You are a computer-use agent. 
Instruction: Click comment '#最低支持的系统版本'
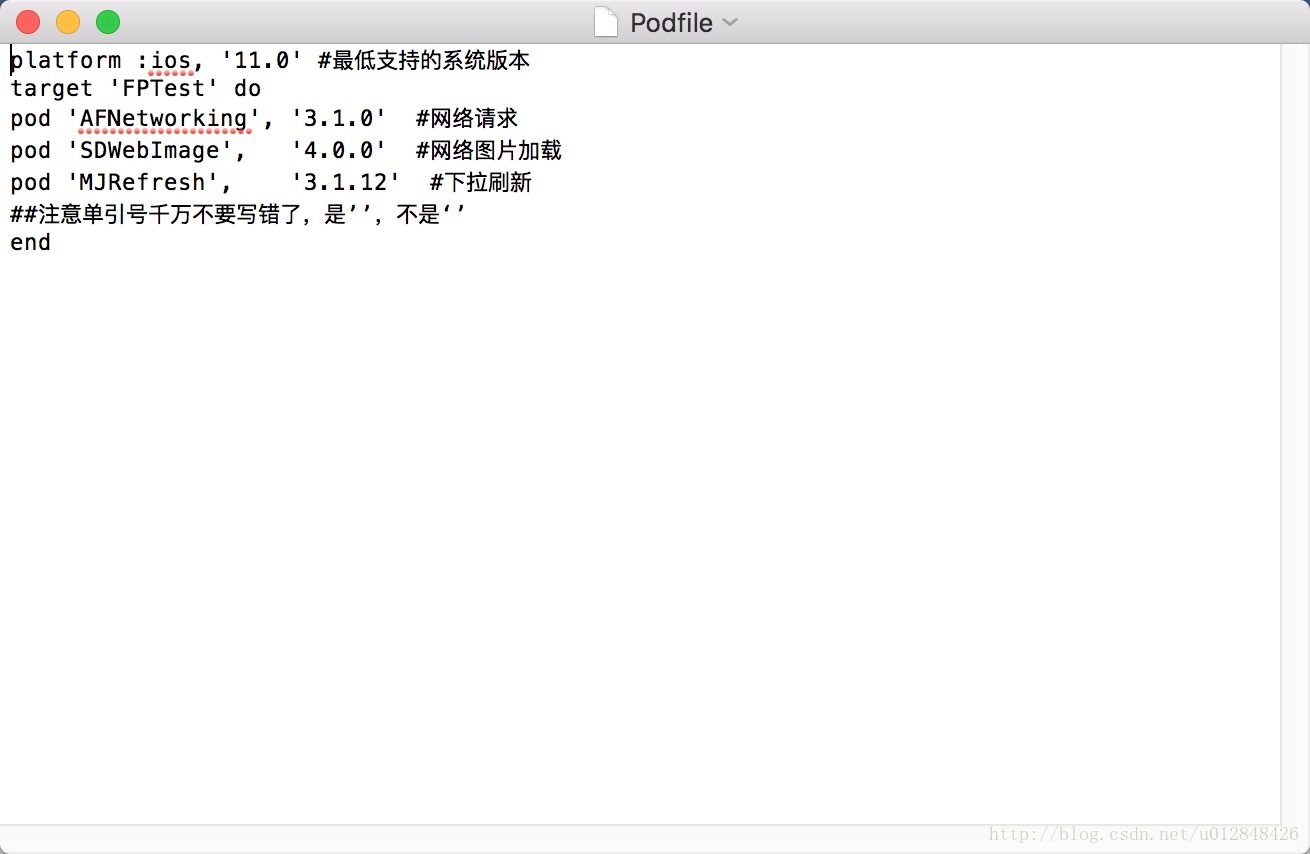click(424, 61)
